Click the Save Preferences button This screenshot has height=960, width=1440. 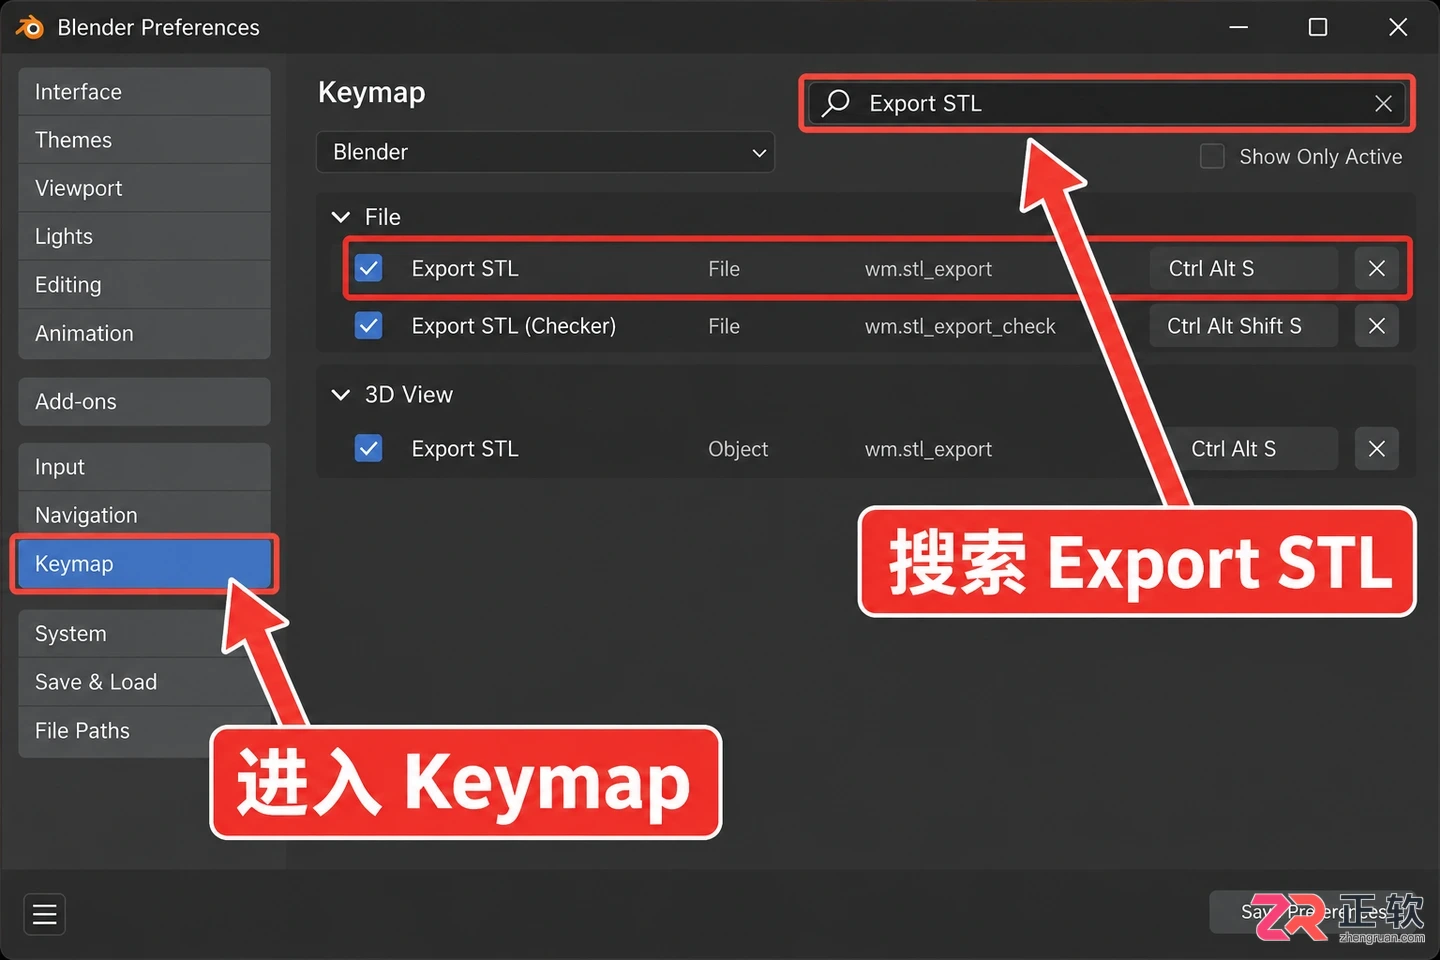1315,912
